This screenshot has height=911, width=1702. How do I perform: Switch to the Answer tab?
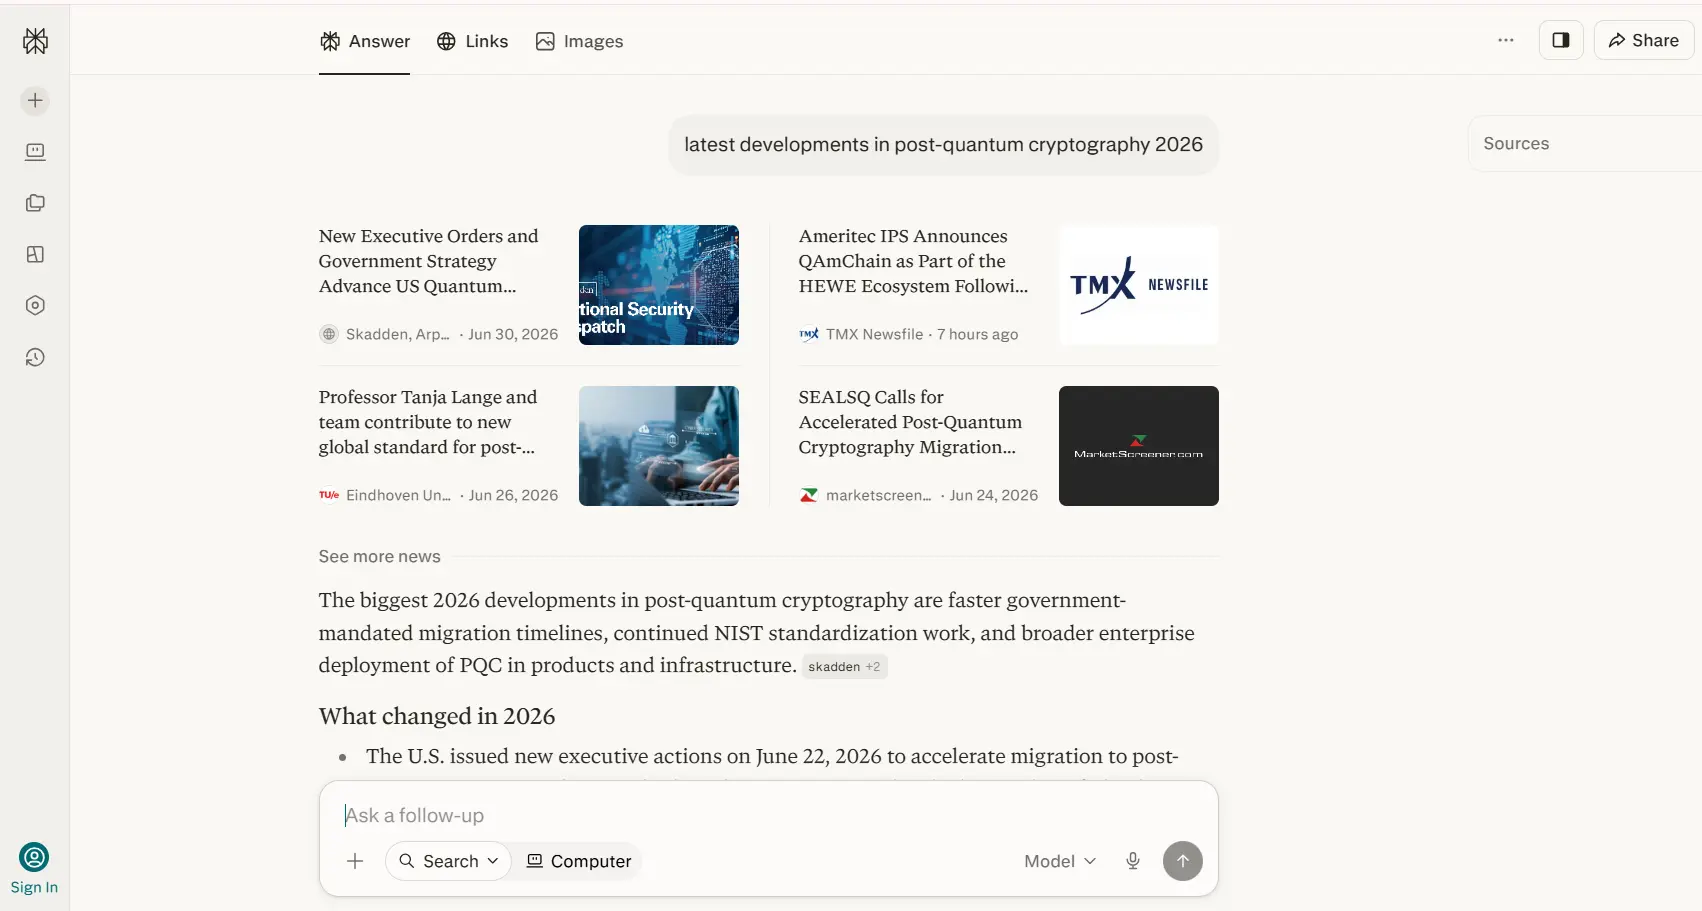click(x=365, y=41)
